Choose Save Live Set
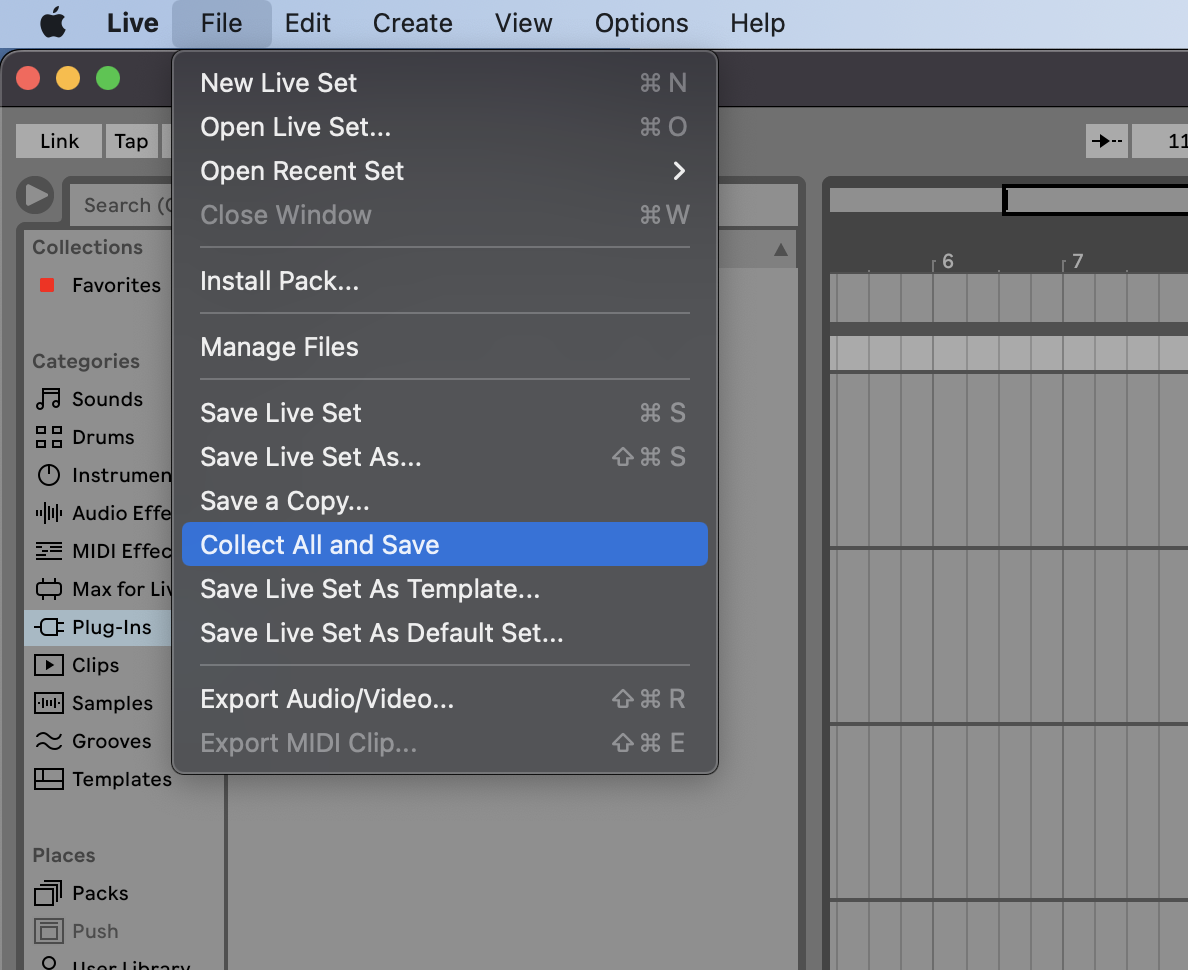Image resolution: width=1188 pixels, height=970 pixels. (445, 413)
